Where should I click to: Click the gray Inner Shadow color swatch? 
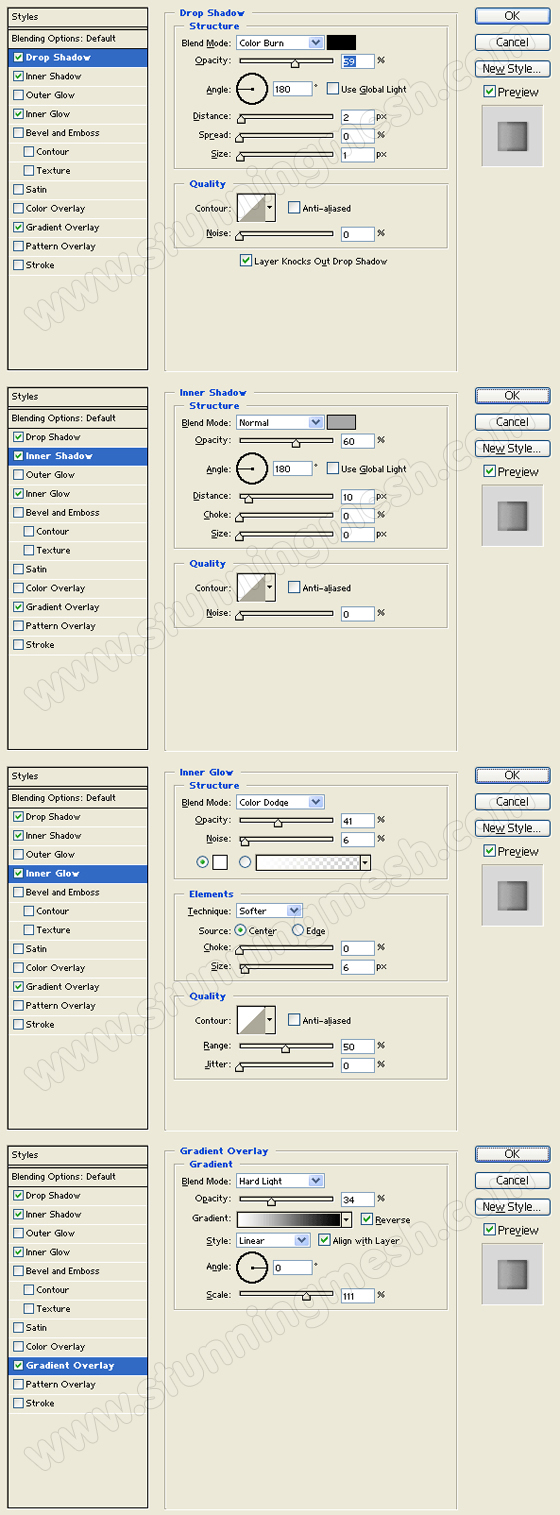point(341,422)
